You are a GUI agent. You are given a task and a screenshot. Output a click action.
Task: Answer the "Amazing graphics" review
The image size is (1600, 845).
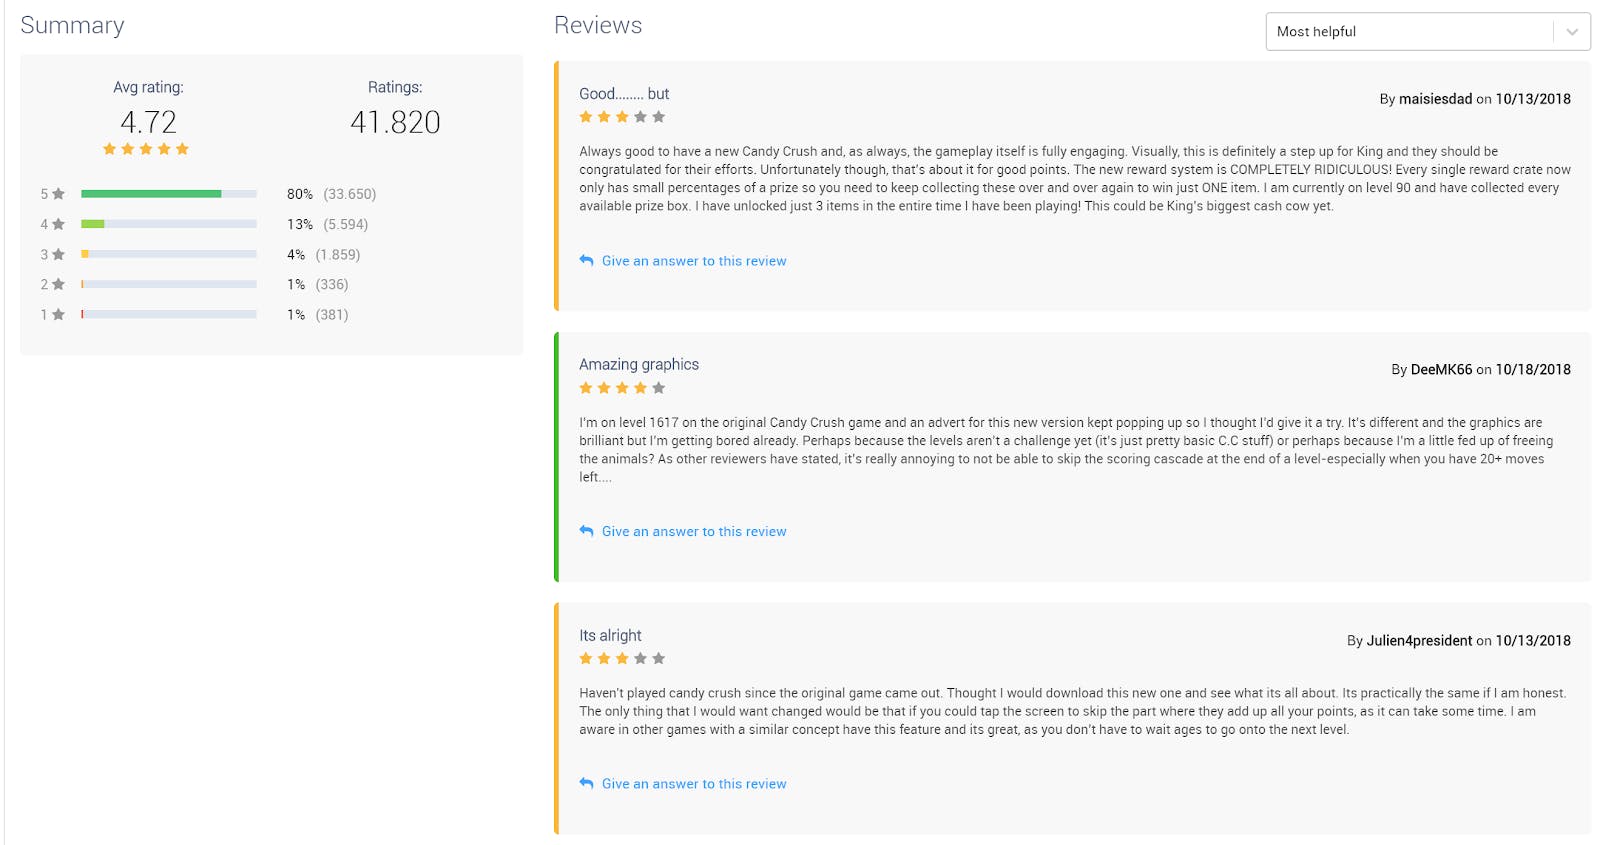click(x=694, y=532)
